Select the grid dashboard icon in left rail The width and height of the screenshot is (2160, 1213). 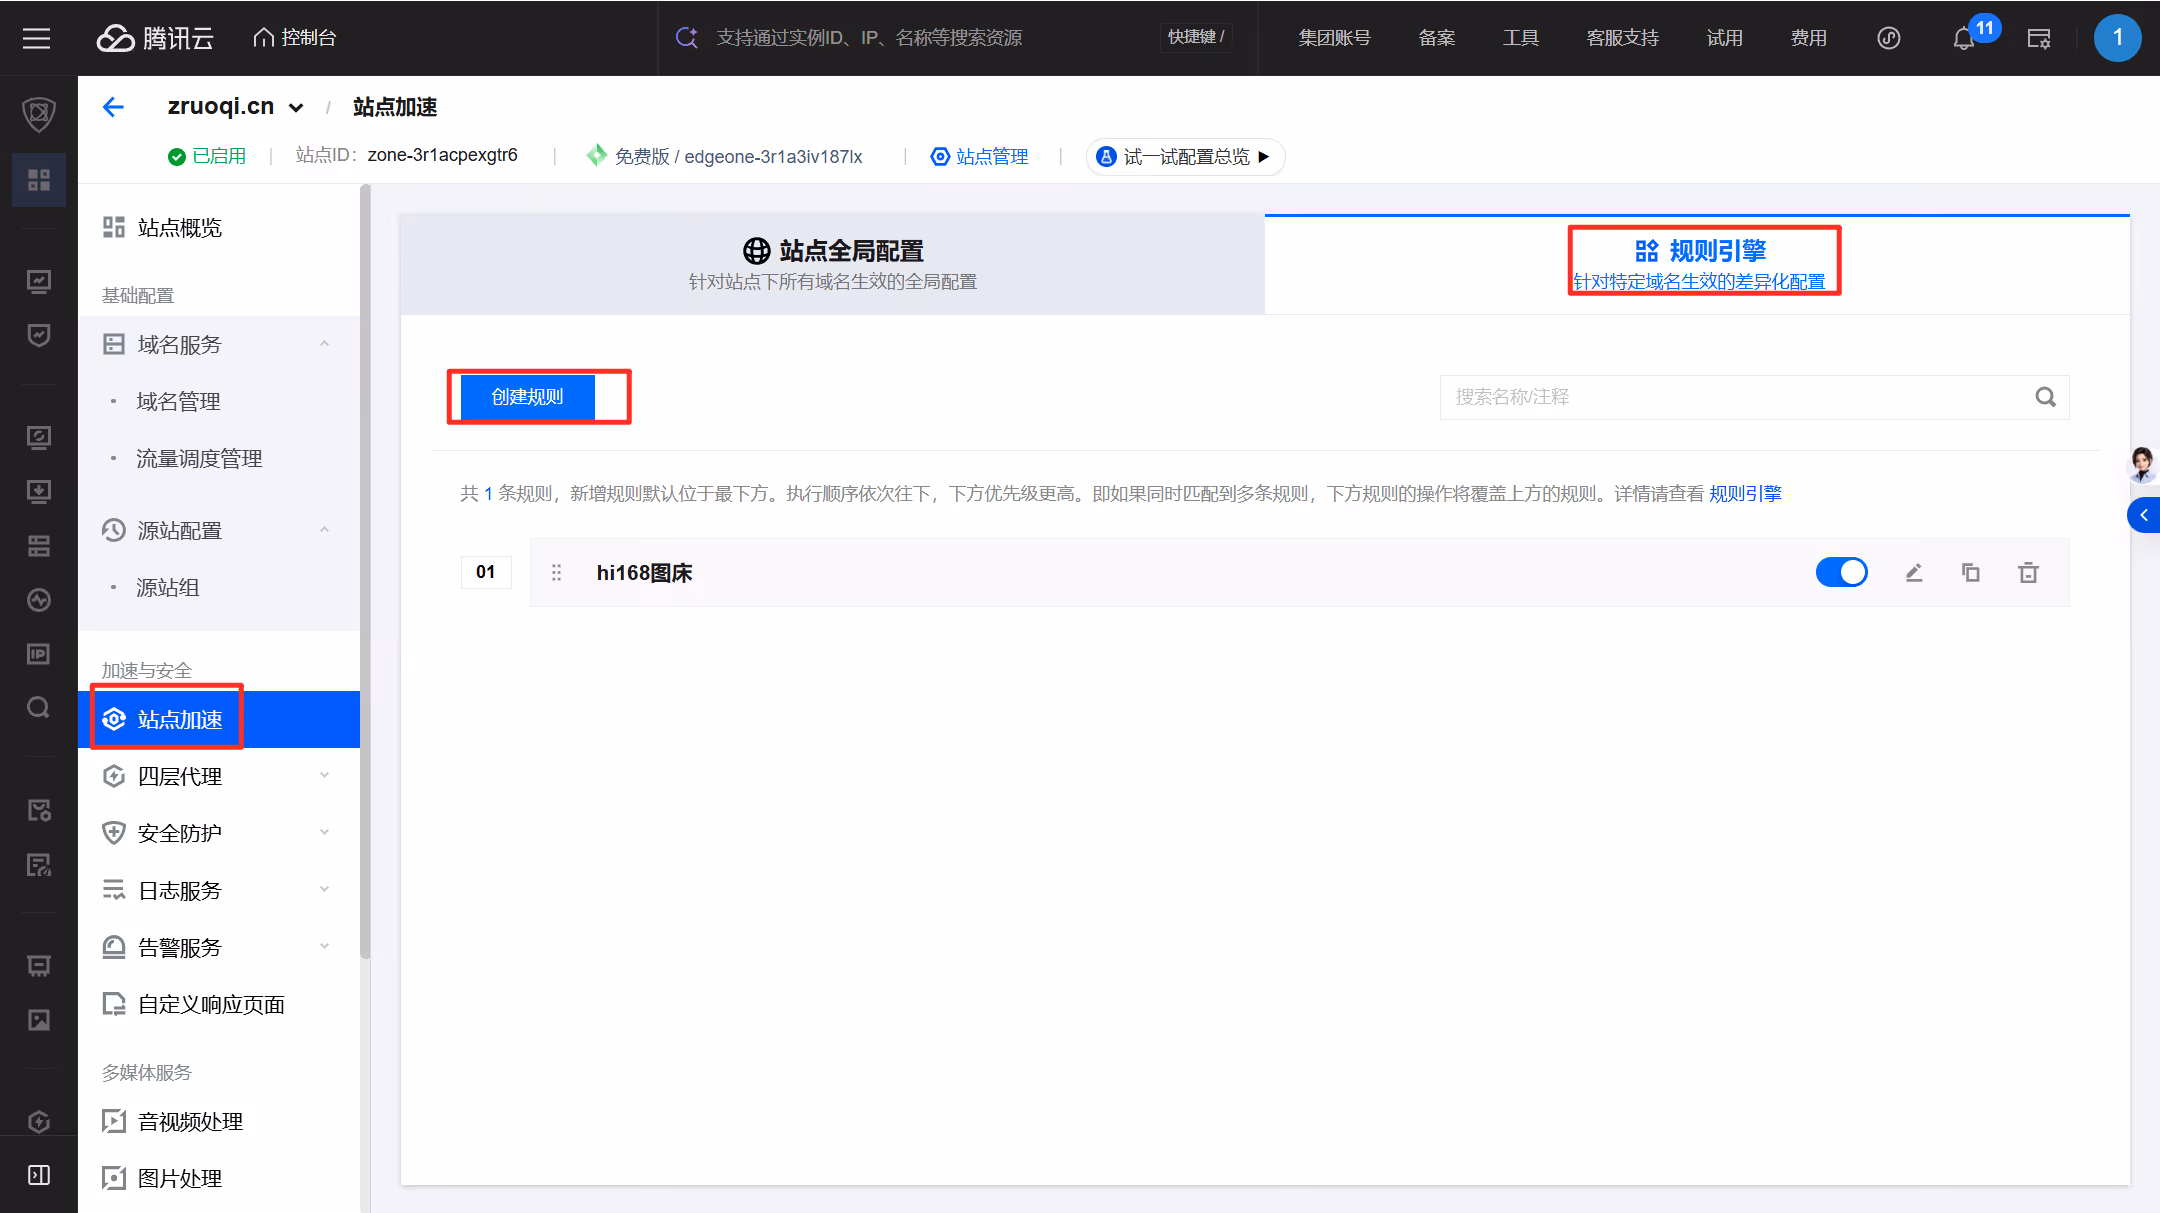coord(39,180)
